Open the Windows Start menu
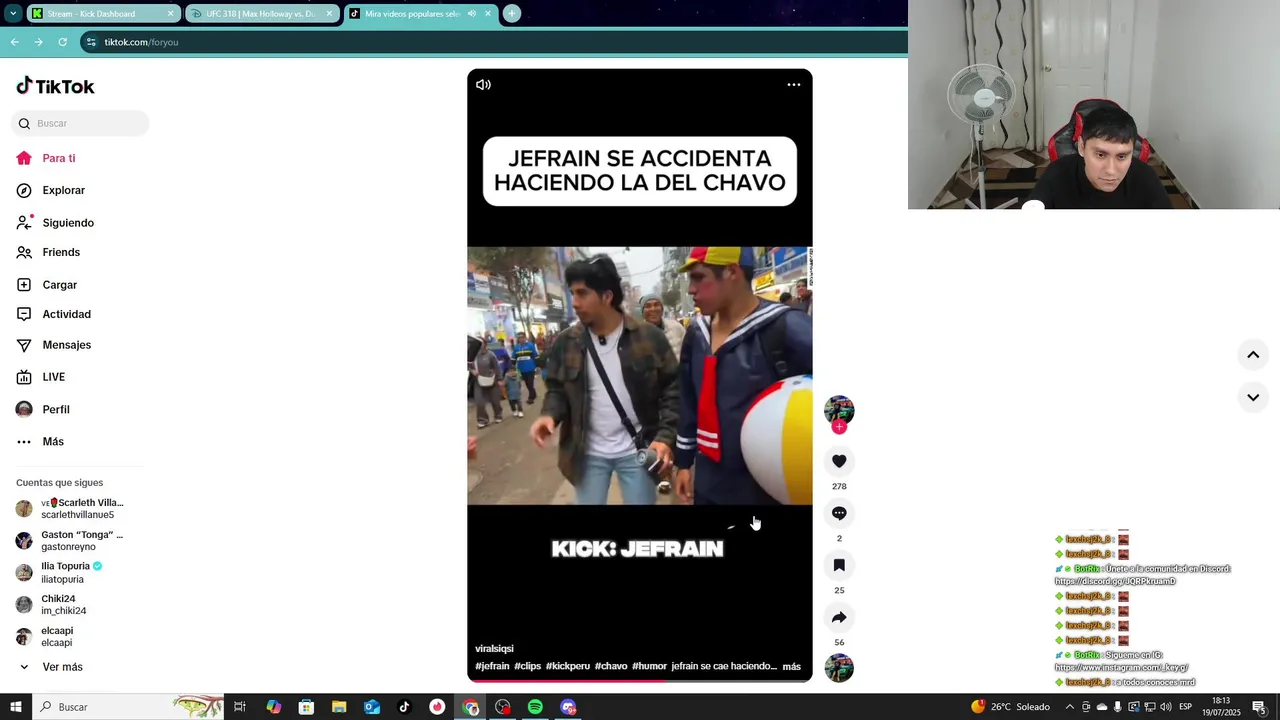Image resolution: width=1280 pixels, height=720 pixels. tap(15, 707)
